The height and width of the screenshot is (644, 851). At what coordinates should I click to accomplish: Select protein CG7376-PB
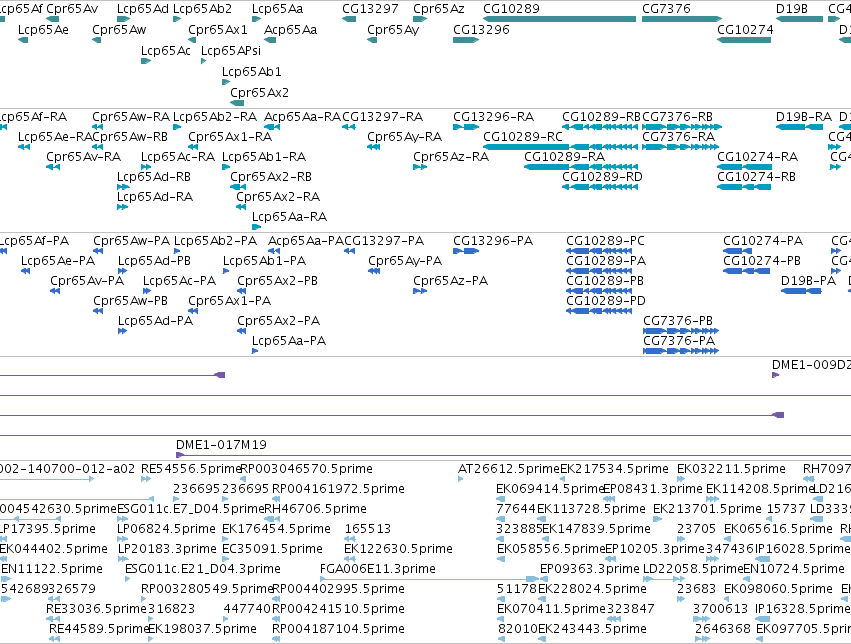click(x=681, y=330)
